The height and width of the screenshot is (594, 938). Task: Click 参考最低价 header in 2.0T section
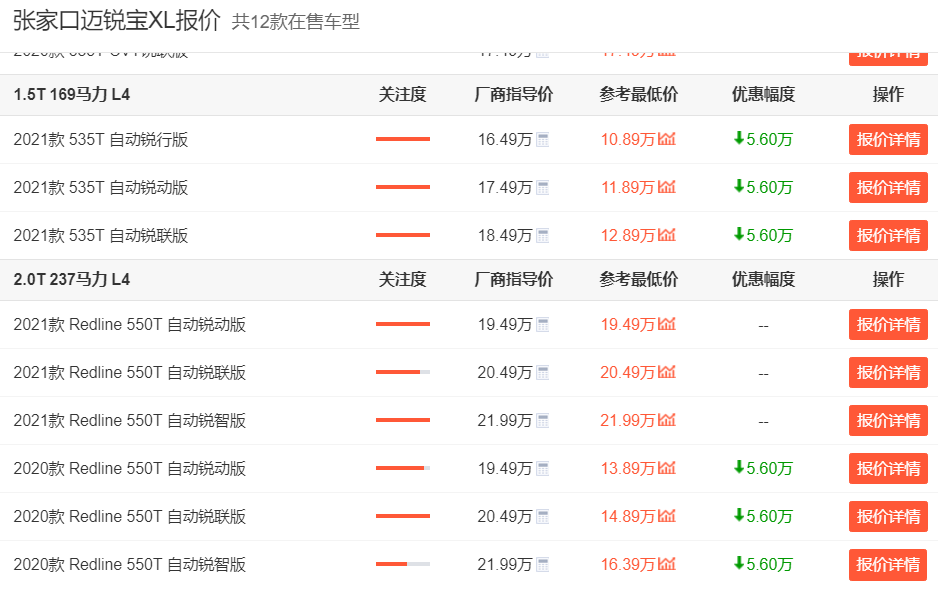pos(639,279)
